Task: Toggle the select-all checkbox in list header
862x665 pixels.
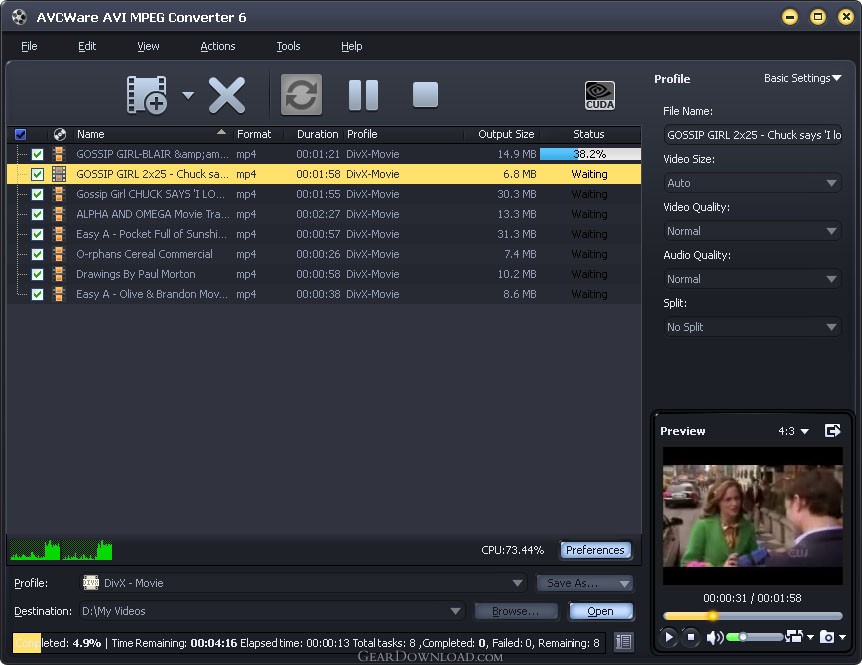Action: [x=20, y=134]
